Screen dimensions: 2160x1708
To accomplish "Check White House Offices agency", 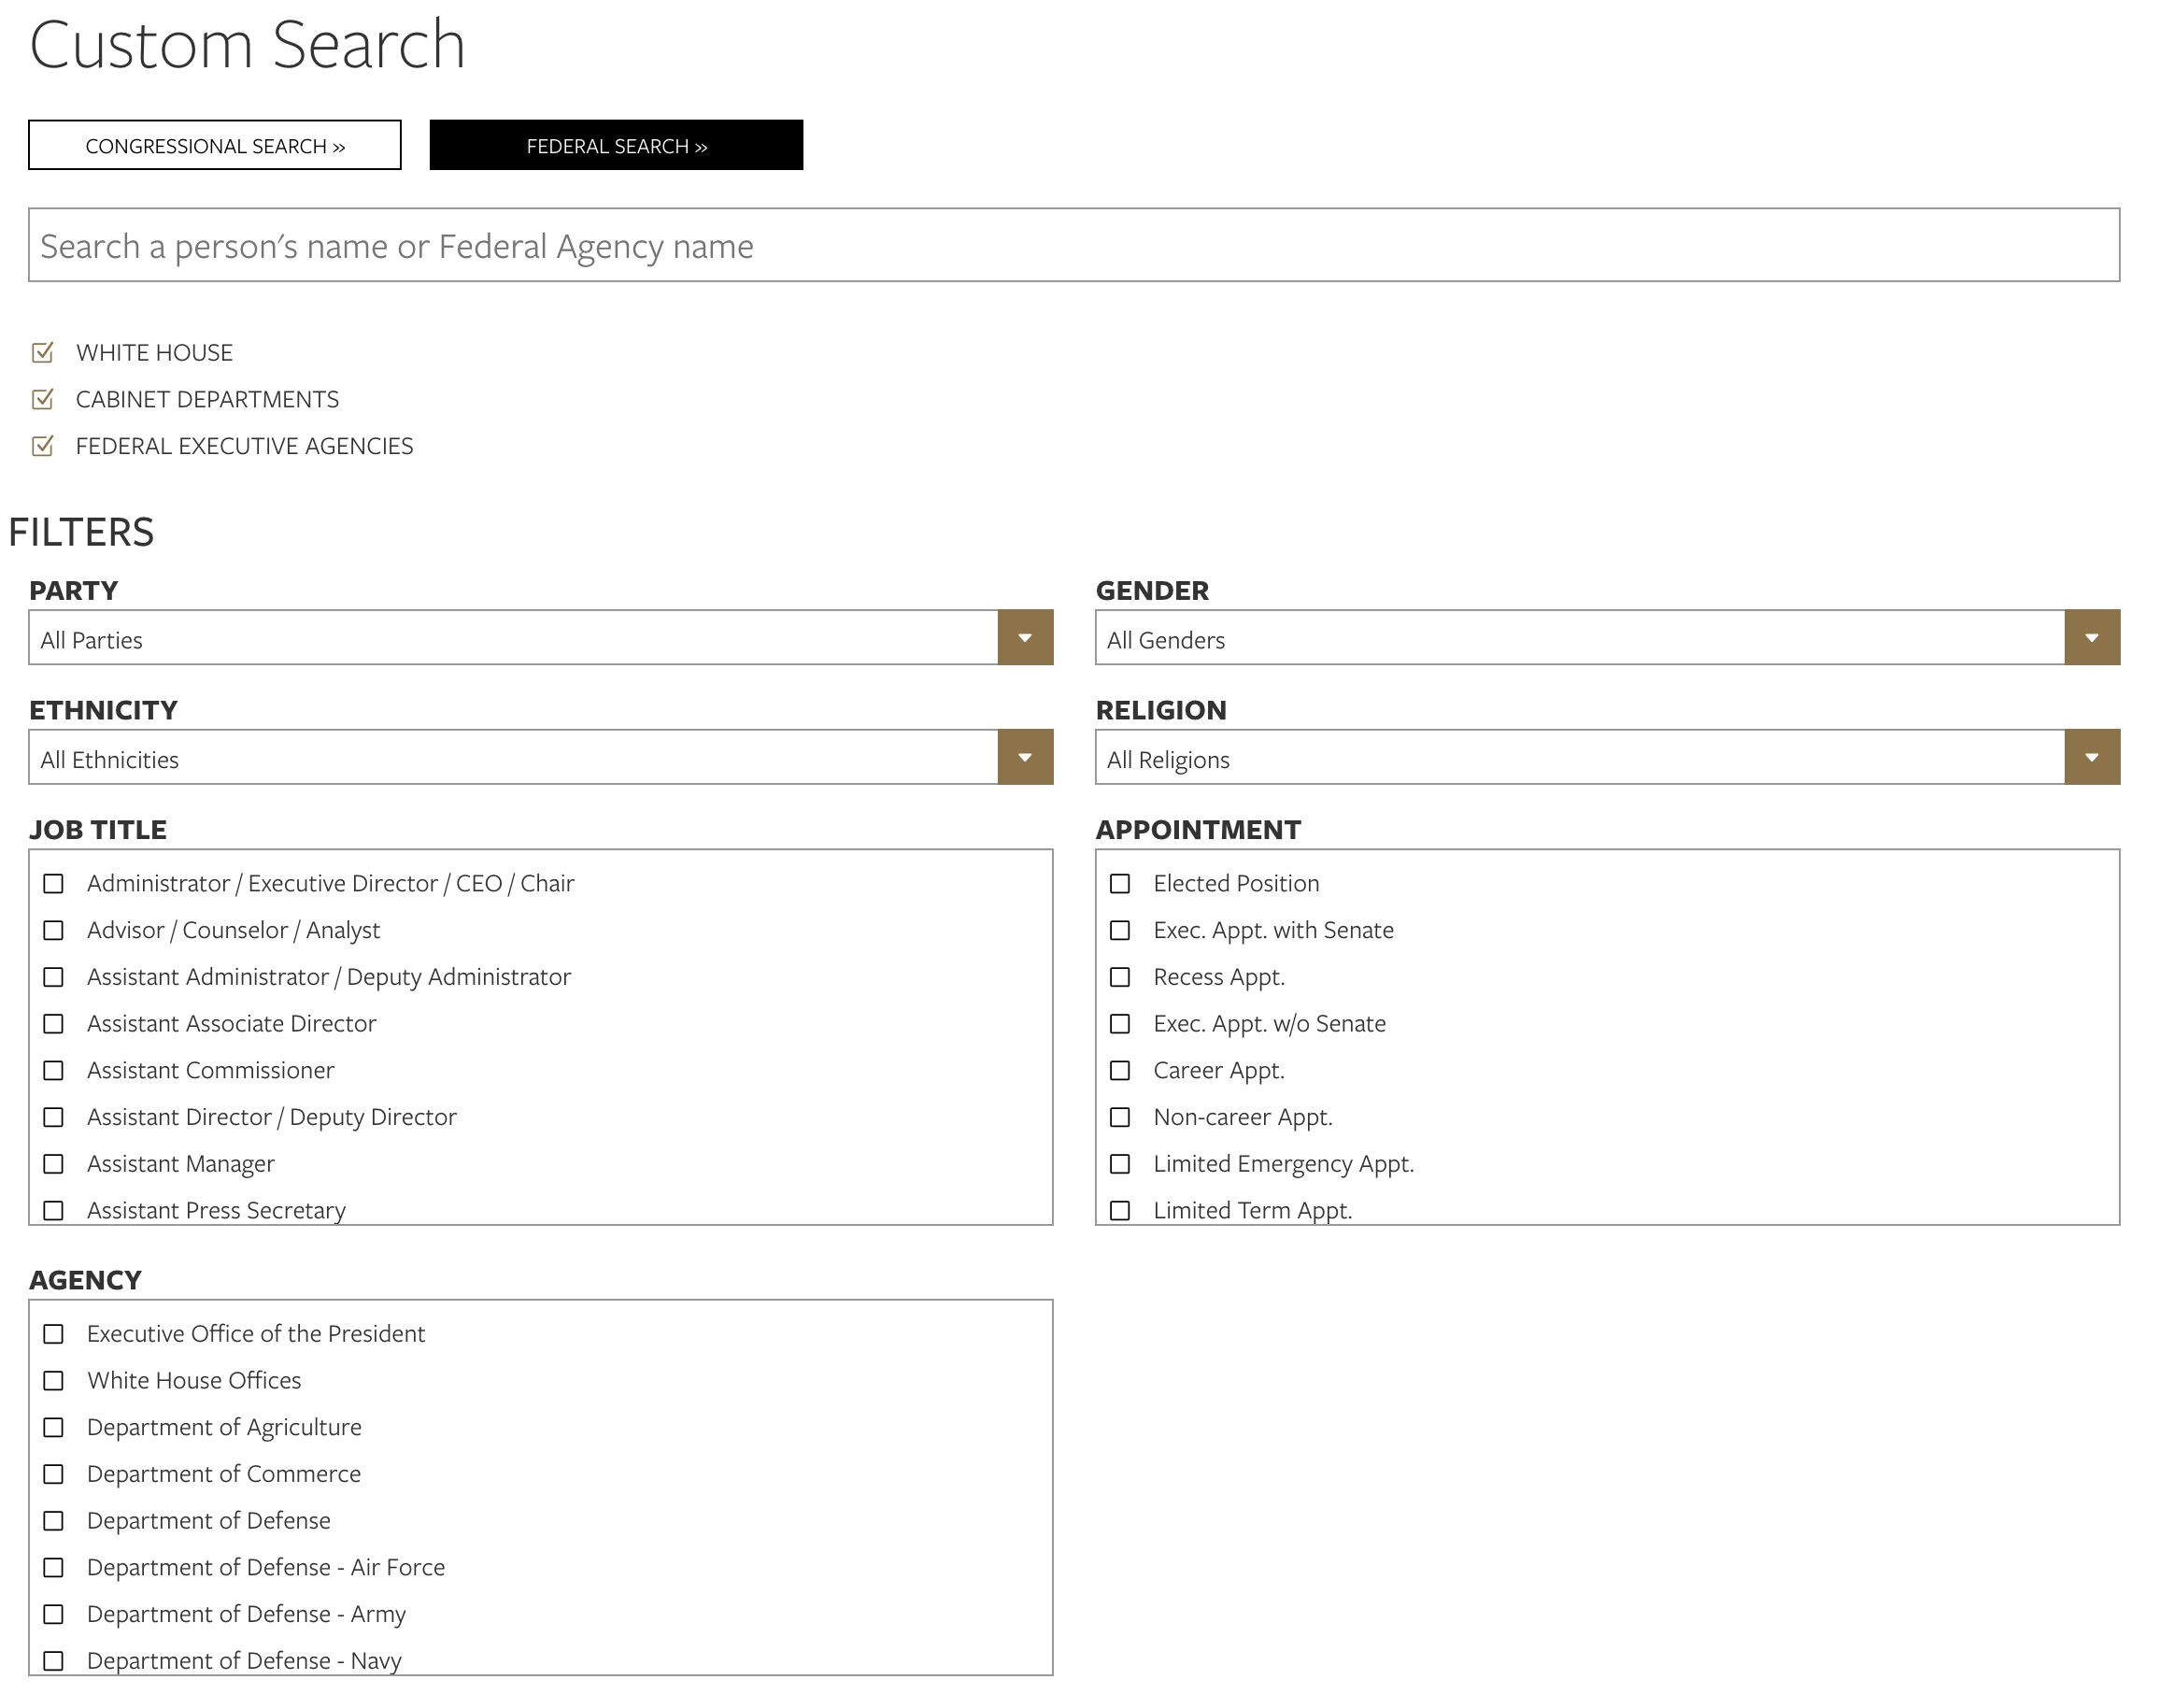I will pyautogui.click(x=54, y=1381).
